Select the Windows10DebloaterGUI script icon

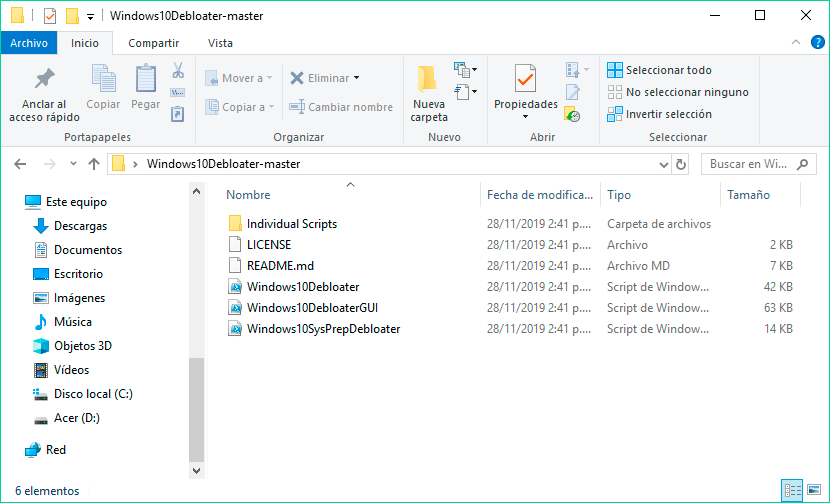[235, 308]
